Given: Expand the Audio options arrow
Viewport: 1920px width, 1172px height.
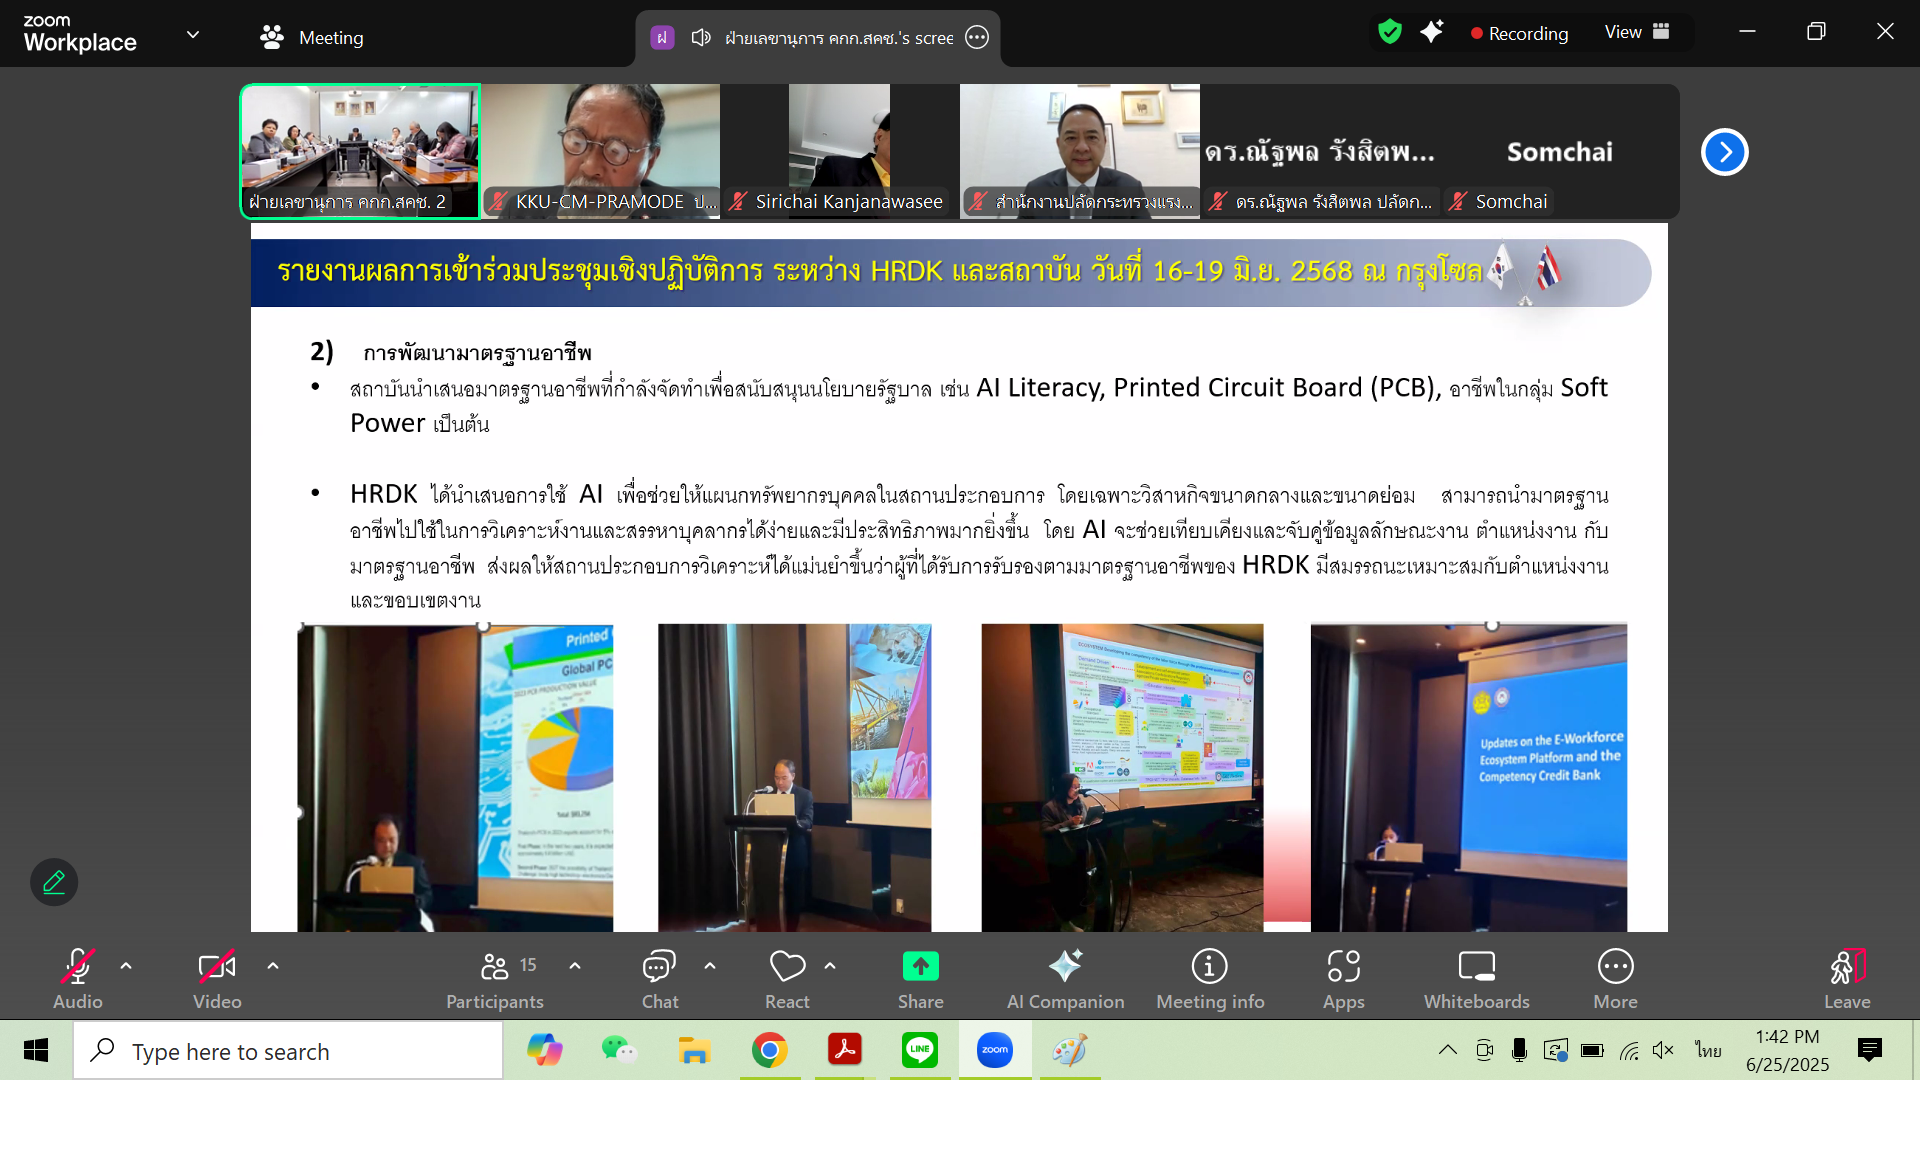Looking at the screenshot, I should coord(126,966).
